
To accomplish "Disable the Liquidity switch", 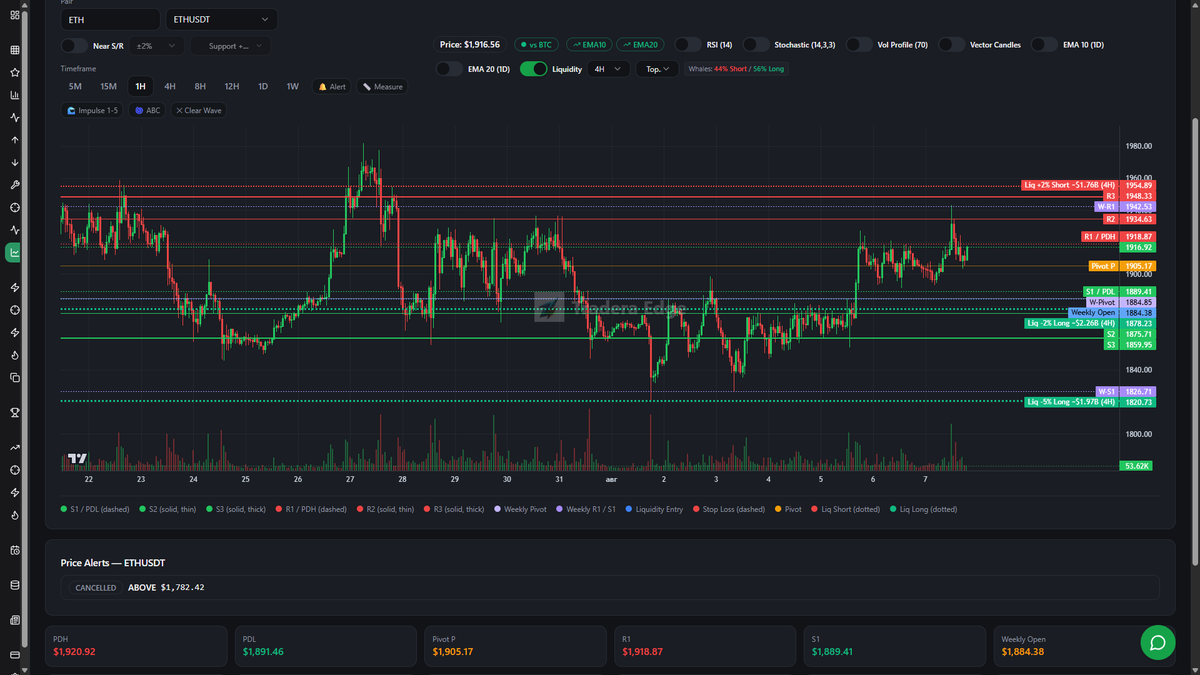I will coord(534,69).
